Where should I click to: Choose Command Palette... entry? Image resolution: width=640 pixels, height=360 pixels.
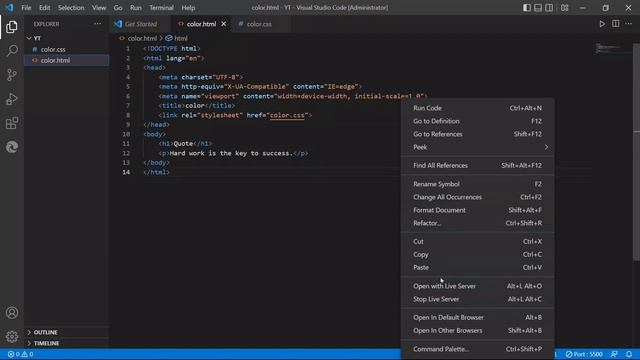coord(477,349)
